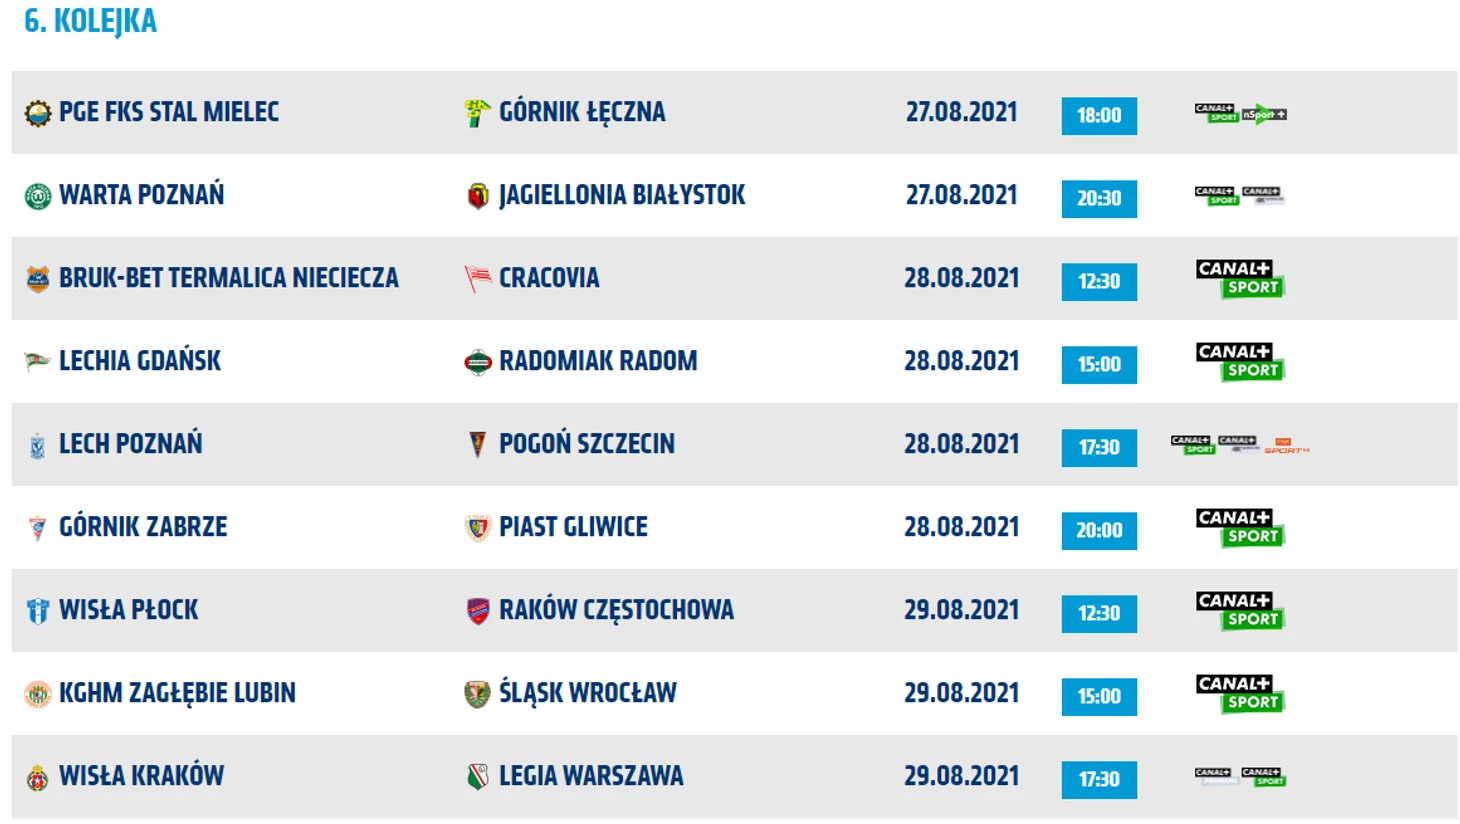Click the Cracovia flag crest
Viewport: 1460px width, 824px height.
(x=478, y=279)
